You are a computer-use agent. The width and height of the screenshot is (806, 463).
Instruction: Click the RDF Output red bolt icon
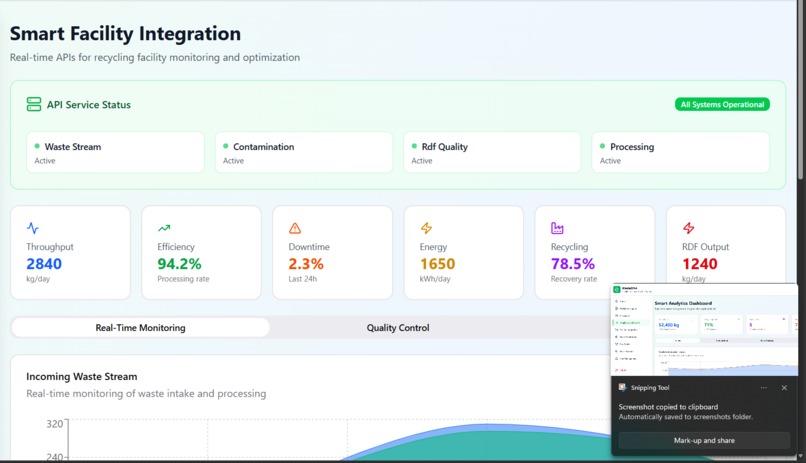pos(688,228)
